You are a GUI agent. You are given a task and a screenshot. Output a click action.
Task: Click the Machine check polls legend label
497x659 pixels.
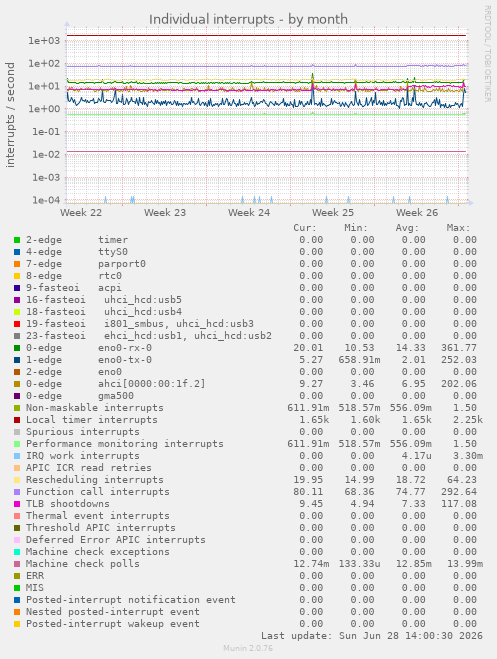[83, 564]
